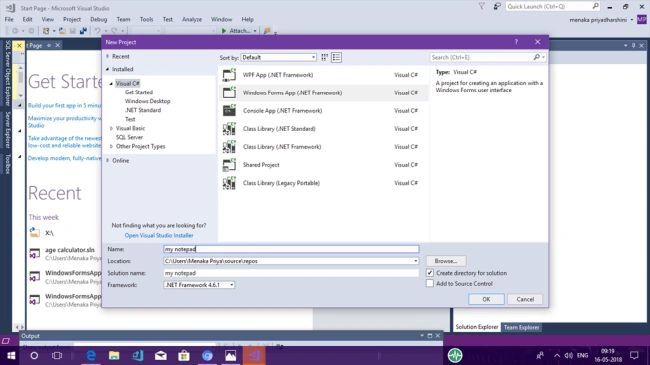Click the Save All toolbar icon

pos(83,31)
